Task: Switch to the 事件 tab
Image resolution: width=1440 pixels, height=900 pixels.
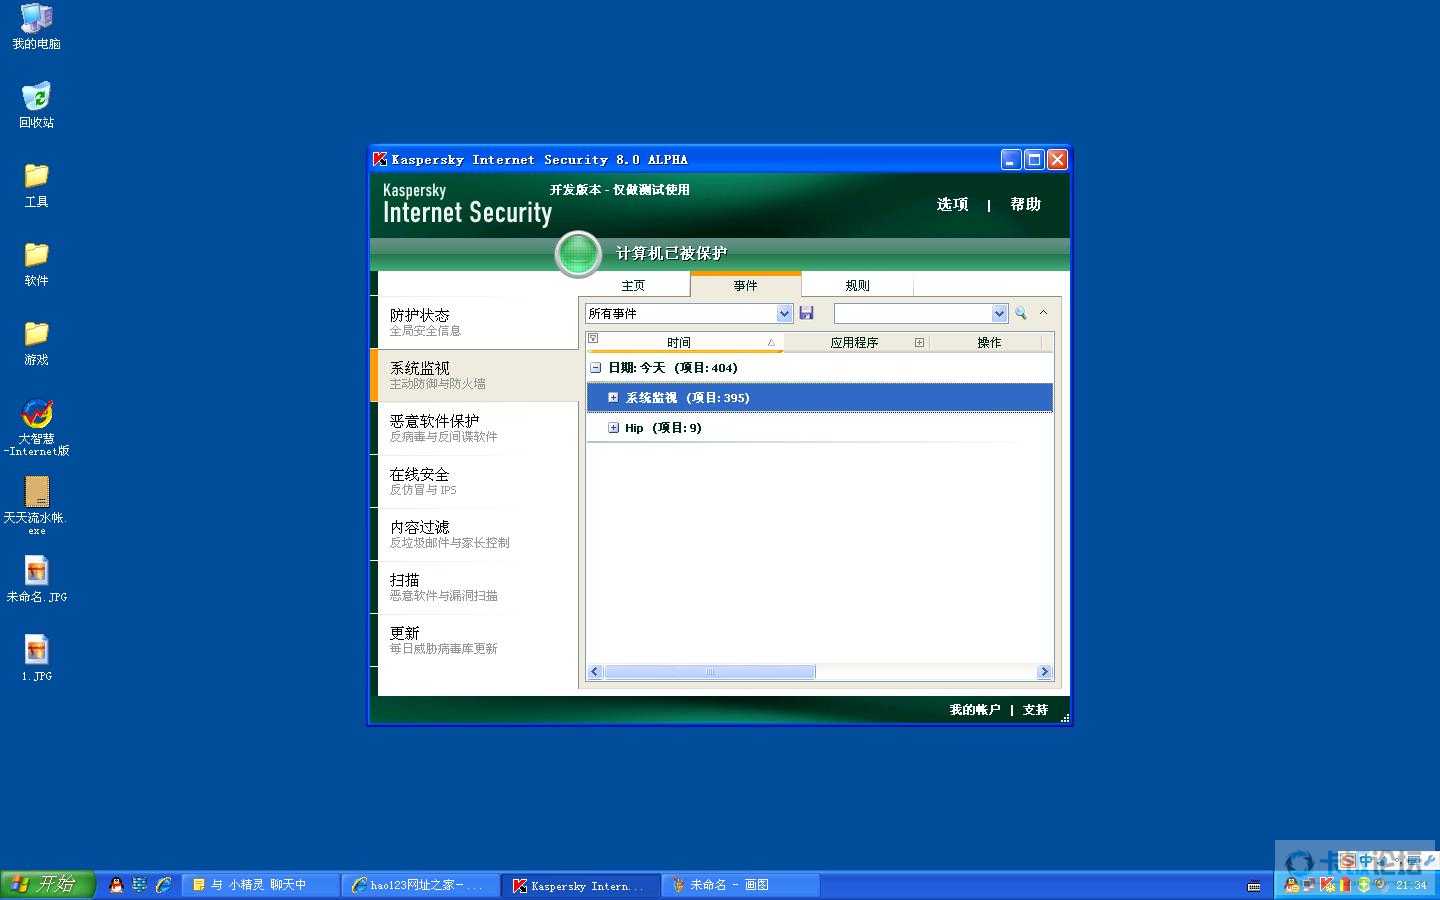Action: [x=745, y=285]
